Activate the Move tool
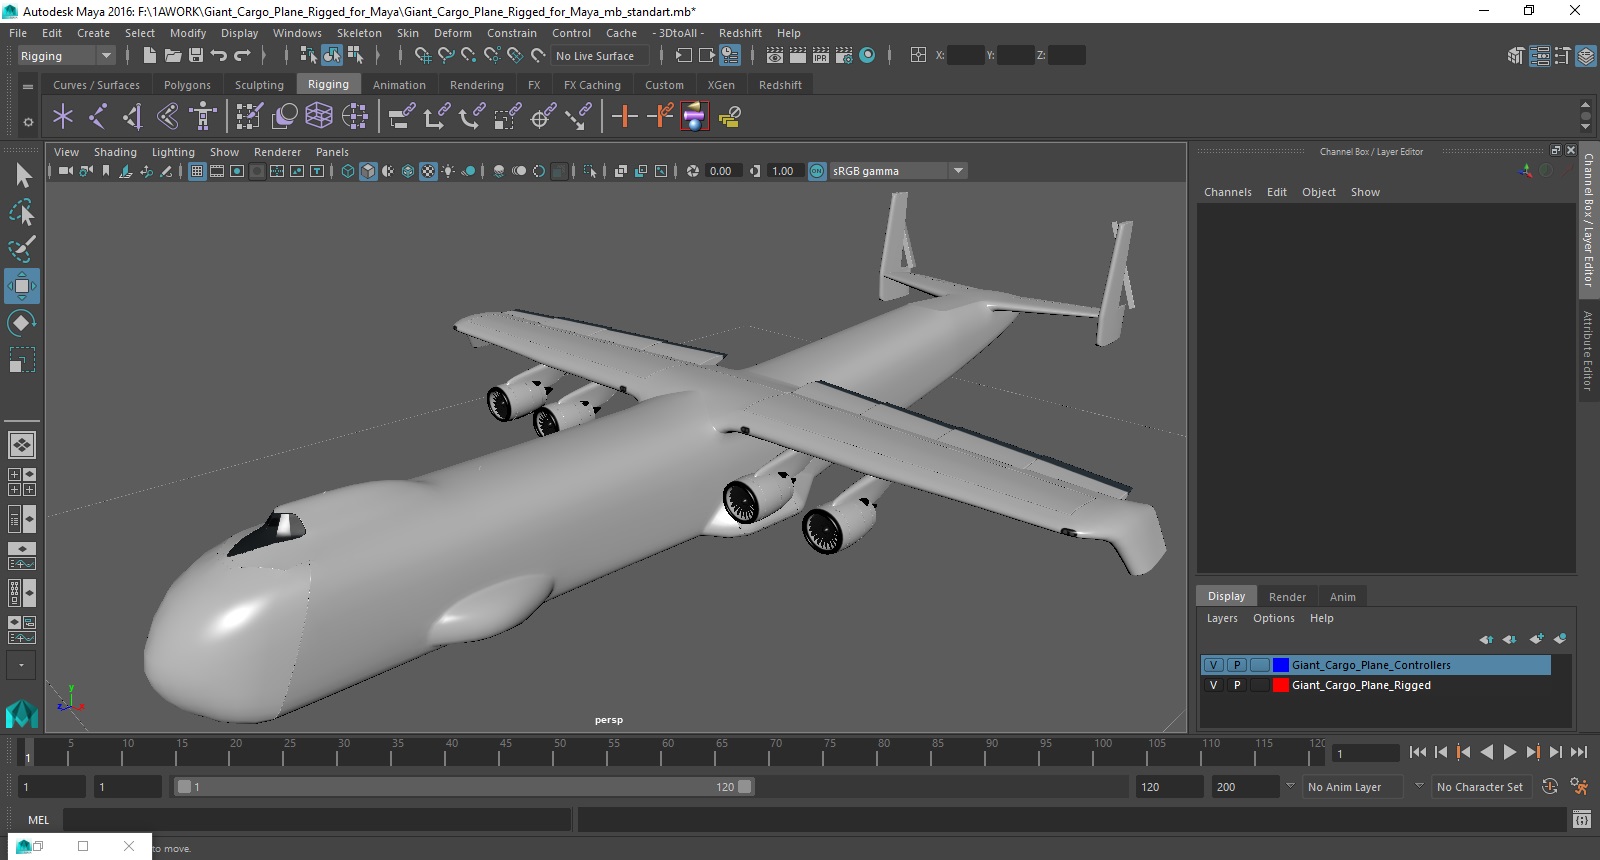Screen dimensions: 1600x860 click(x=22, y=286)
